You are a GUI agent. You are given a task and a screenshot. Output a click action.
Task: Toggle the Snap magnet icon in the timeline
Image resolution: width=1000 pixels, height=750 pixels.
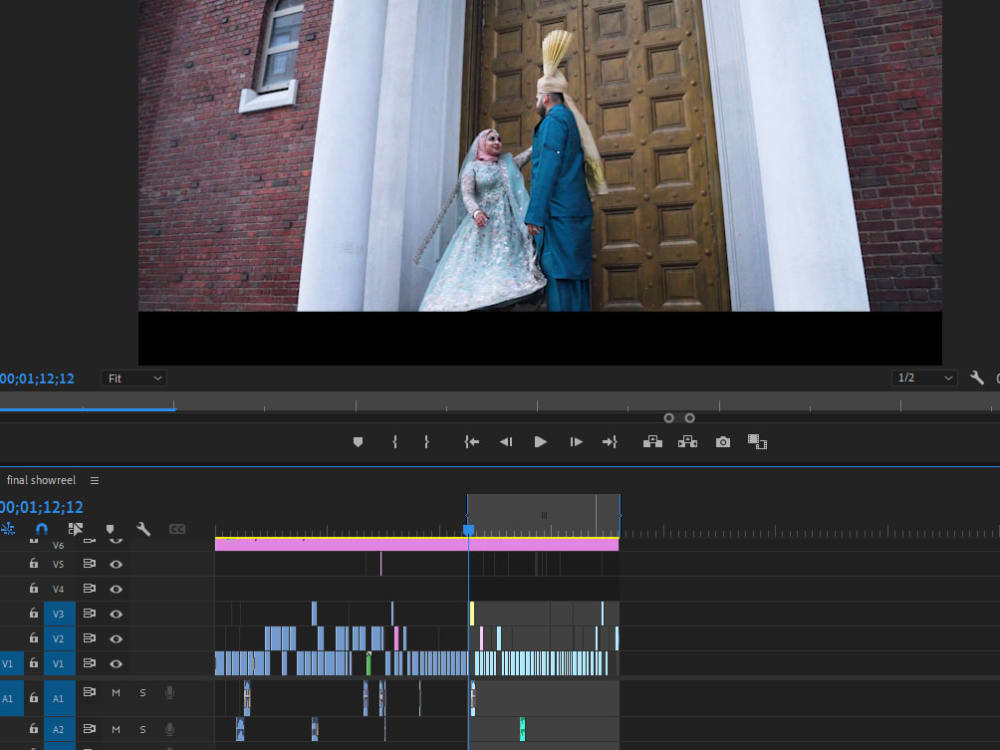point(41,528)
